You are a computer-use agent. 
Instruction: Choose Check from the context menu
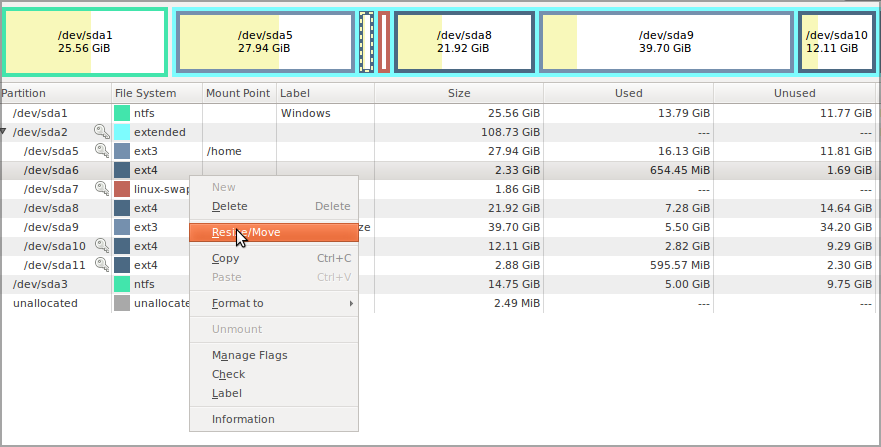228,374
